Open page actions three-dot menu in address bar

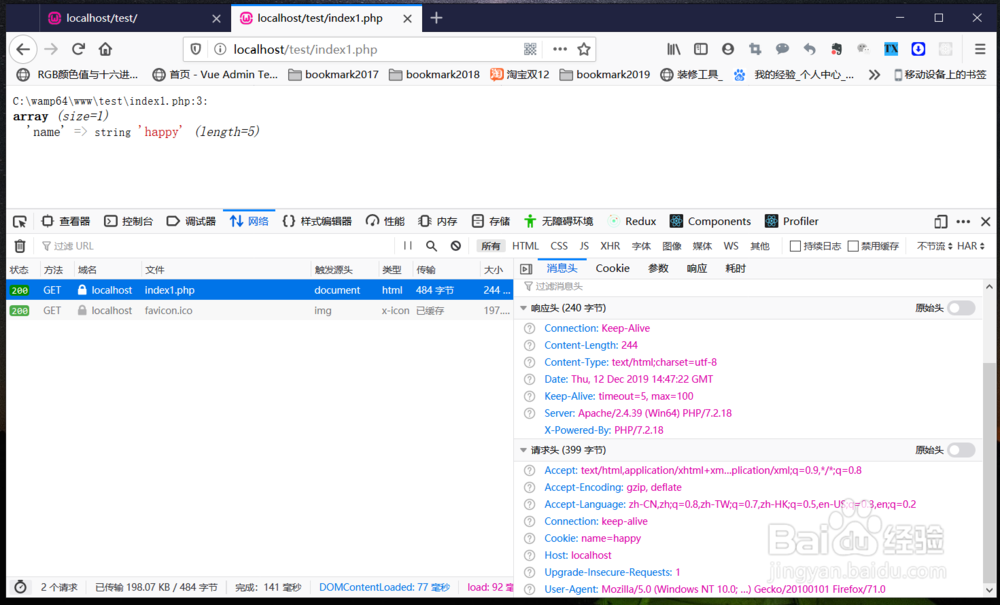[560, 49]
